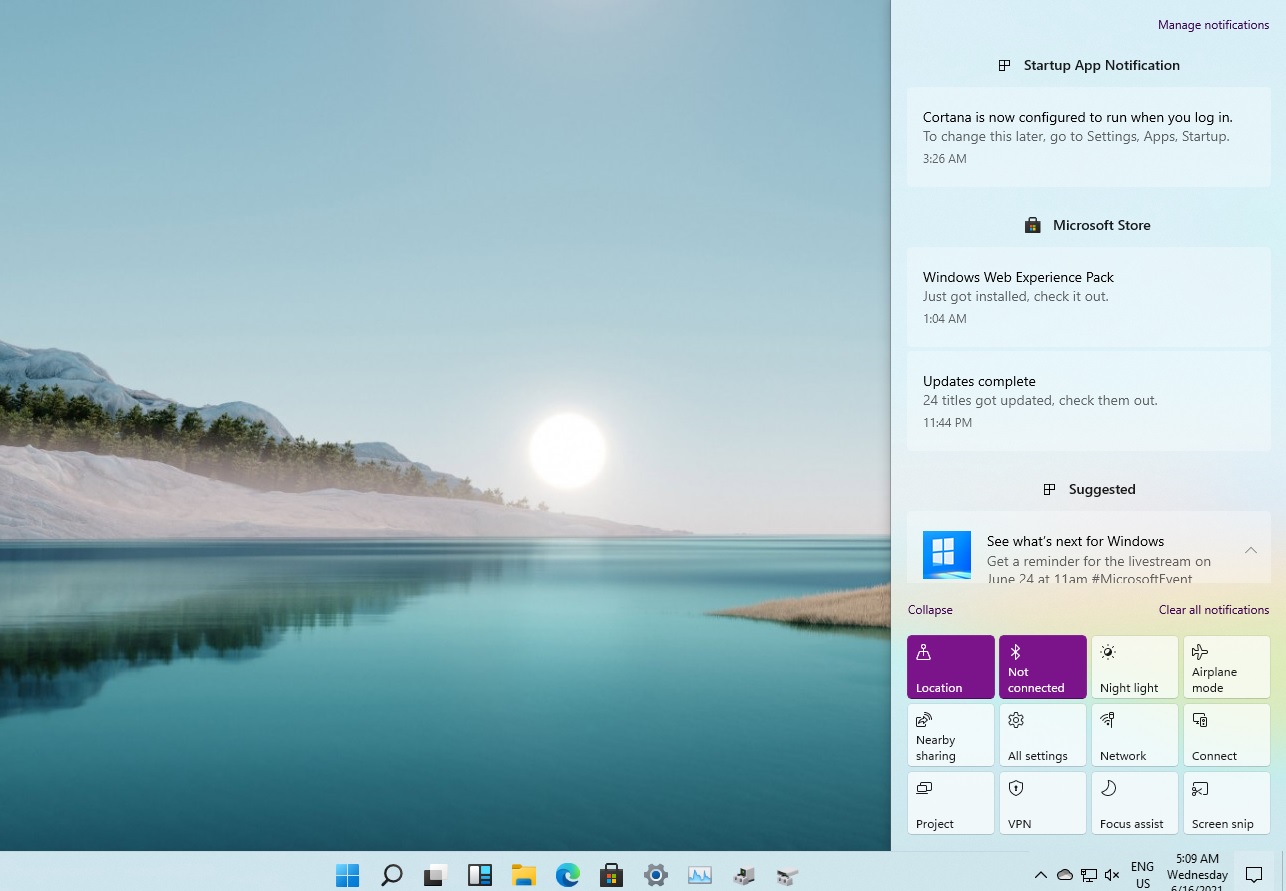Open the taskbar Search icon
Image resolution: width=1286 pixels, height=891 pixels.
pyautogui.click(x=391, y=875)
